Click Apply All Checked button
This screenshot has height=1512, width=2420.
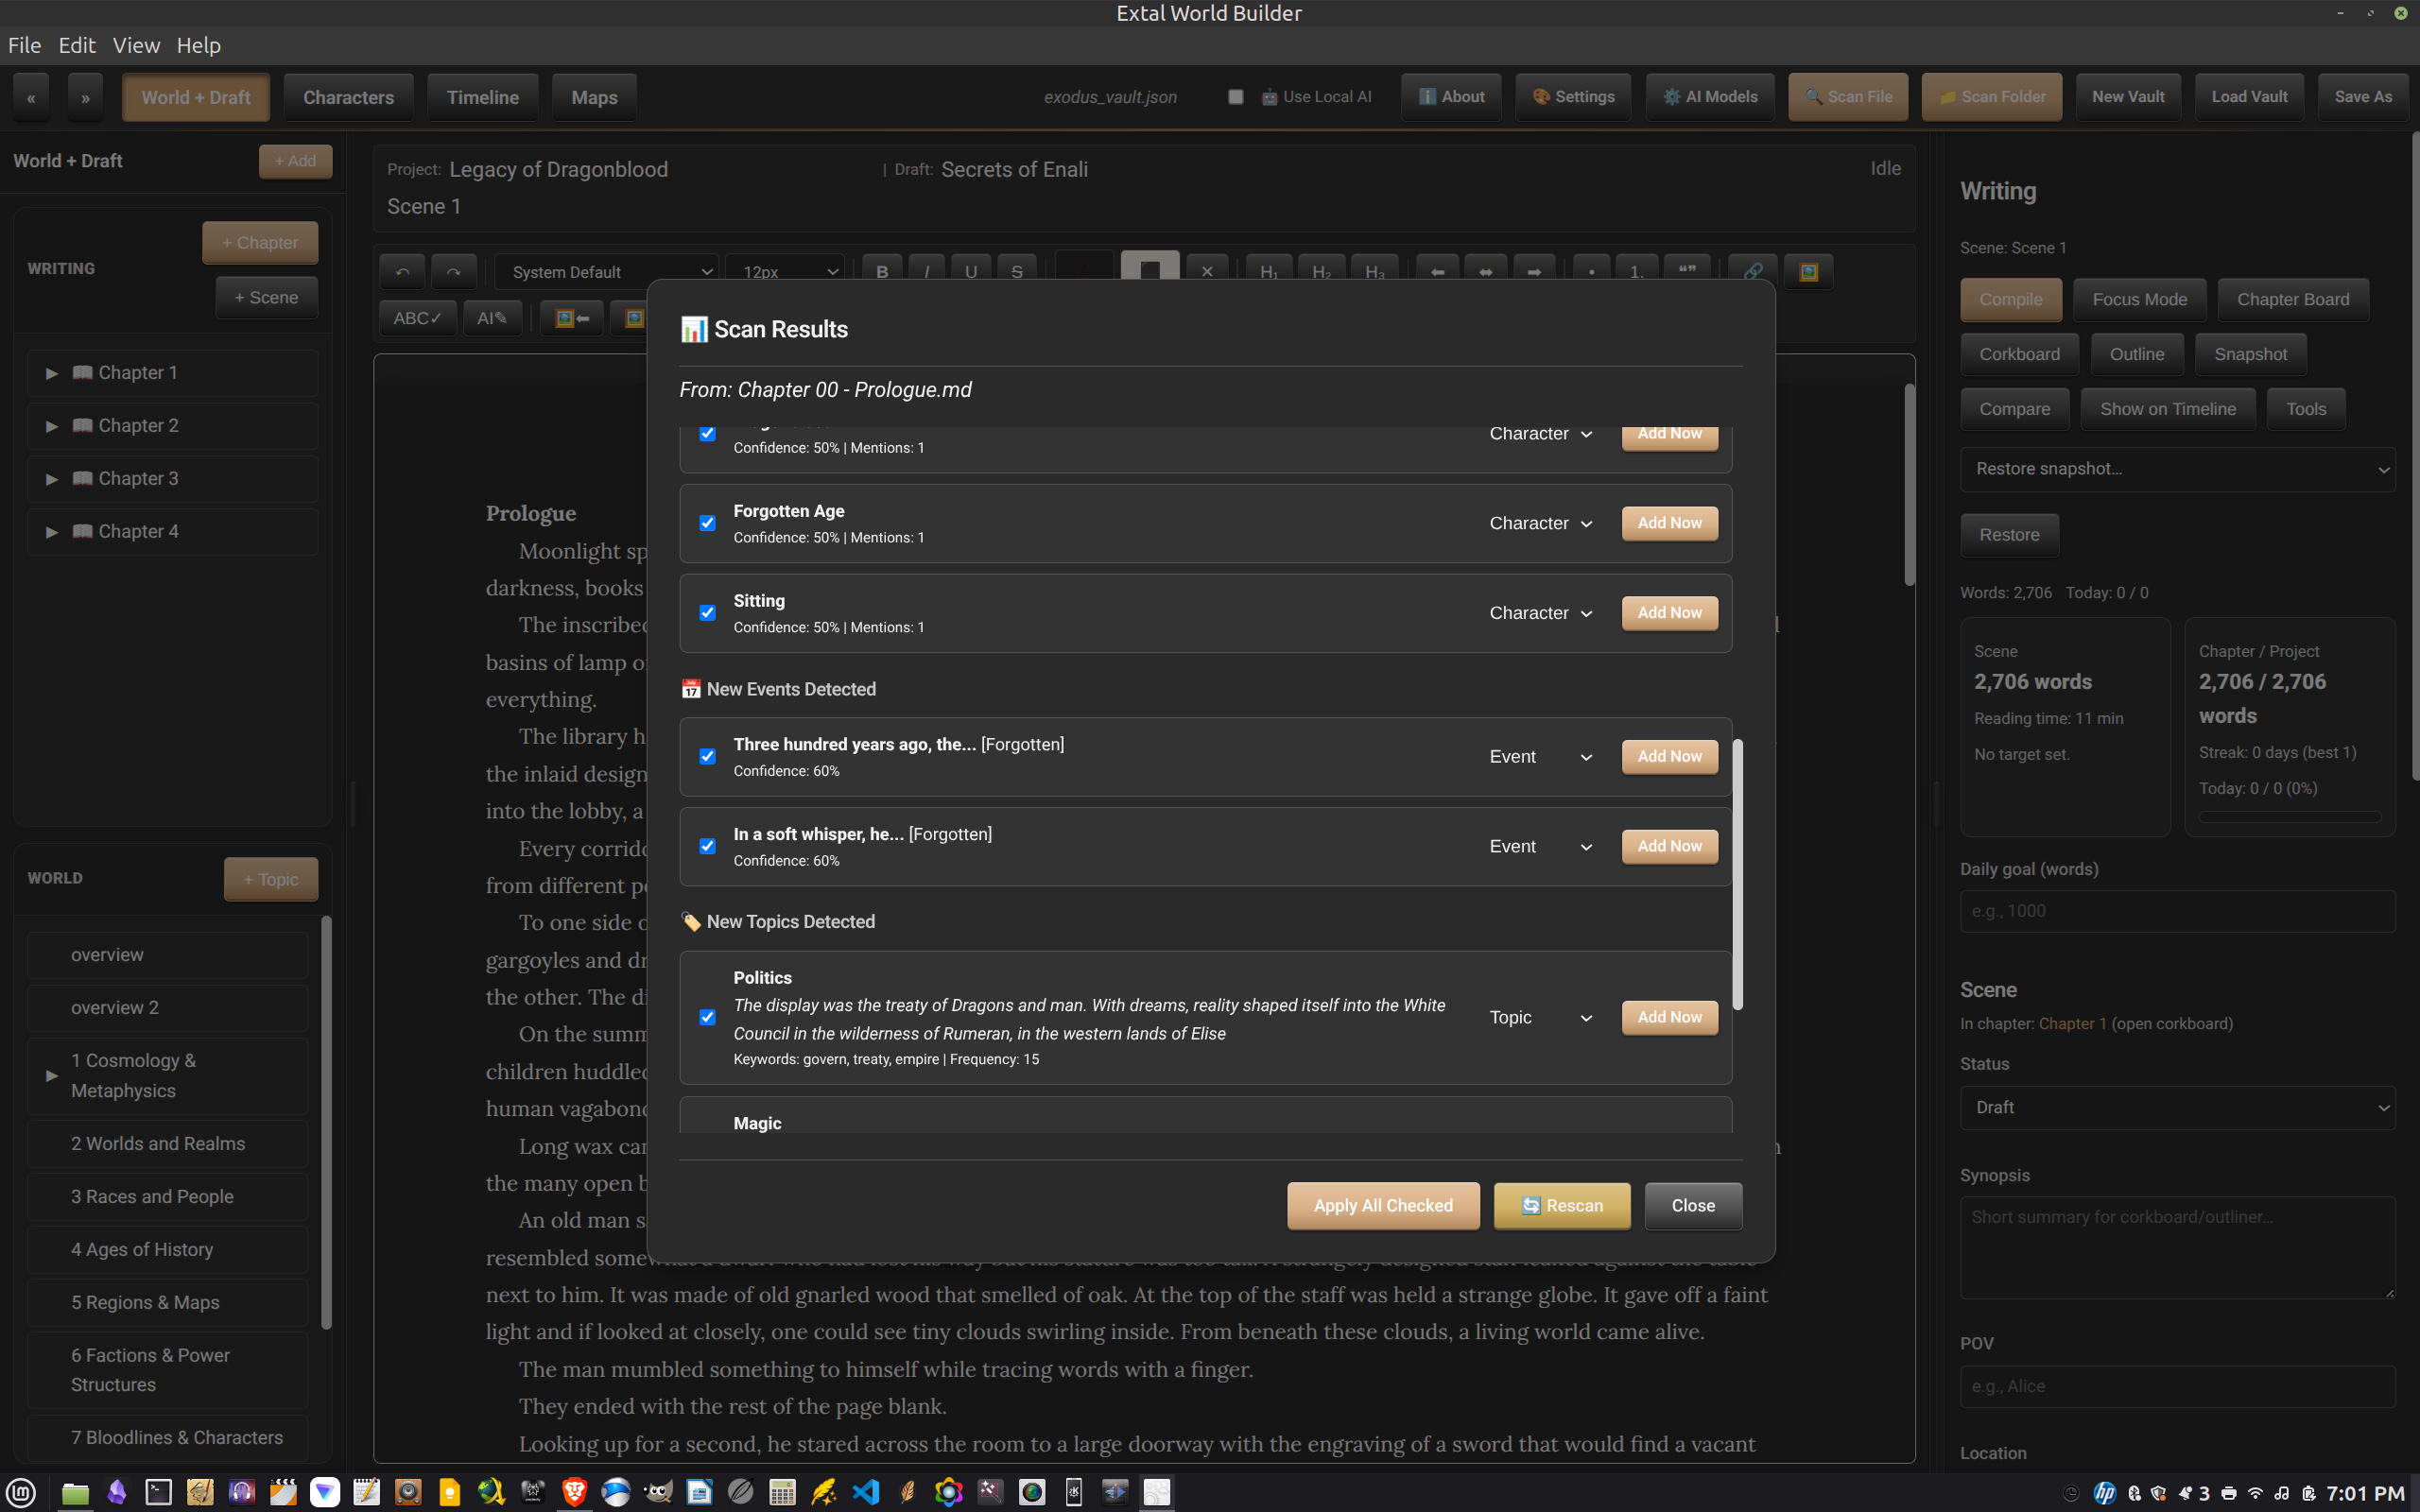(x=1382, y=1205)
